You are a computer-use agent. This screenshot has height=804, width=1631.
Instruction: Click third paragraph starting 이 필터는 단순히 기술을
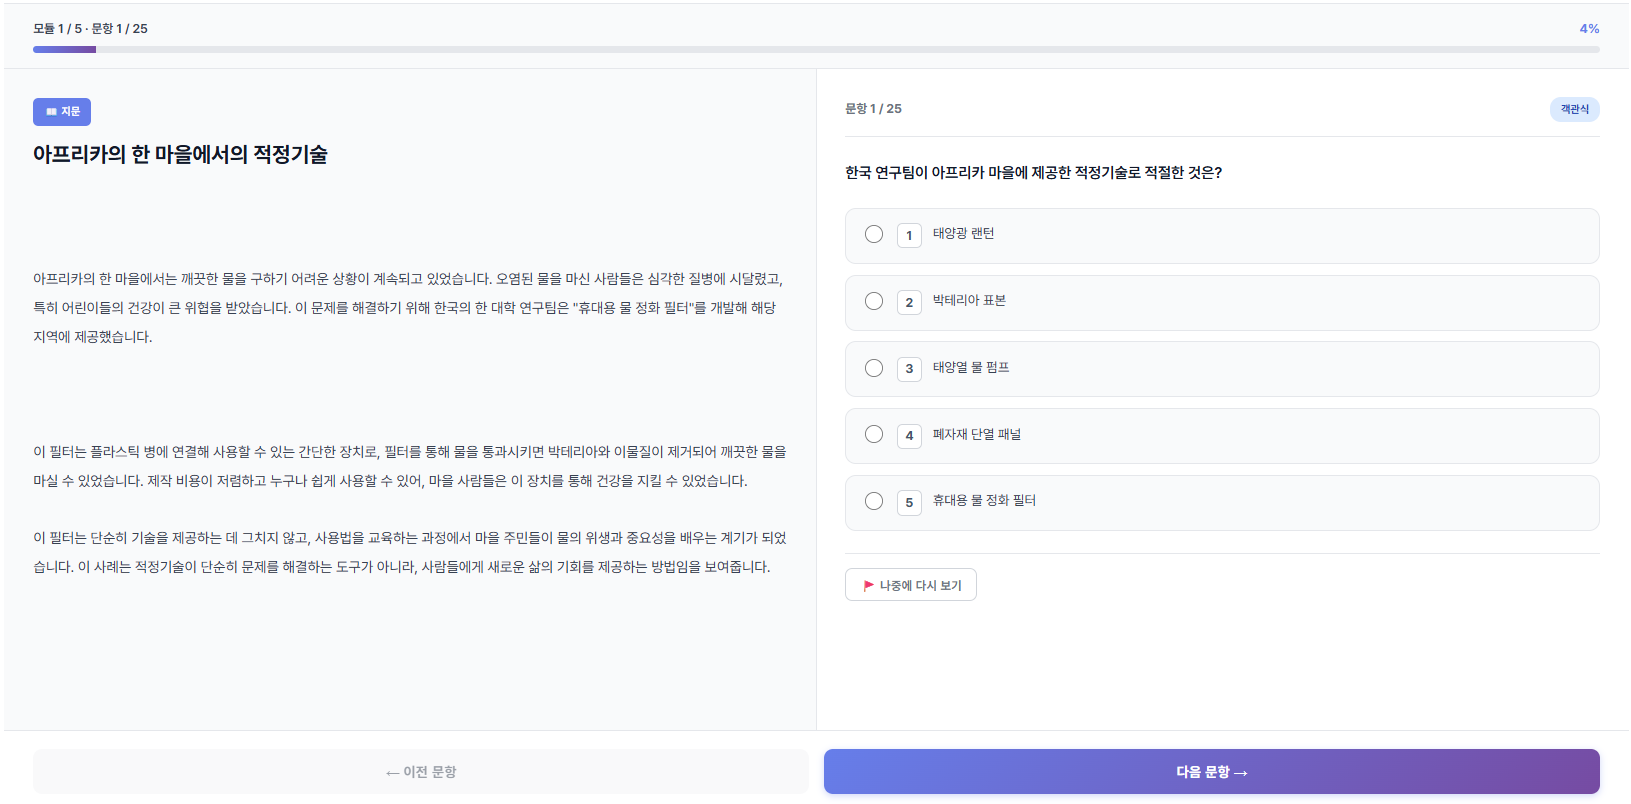click(x=410, y=552)
